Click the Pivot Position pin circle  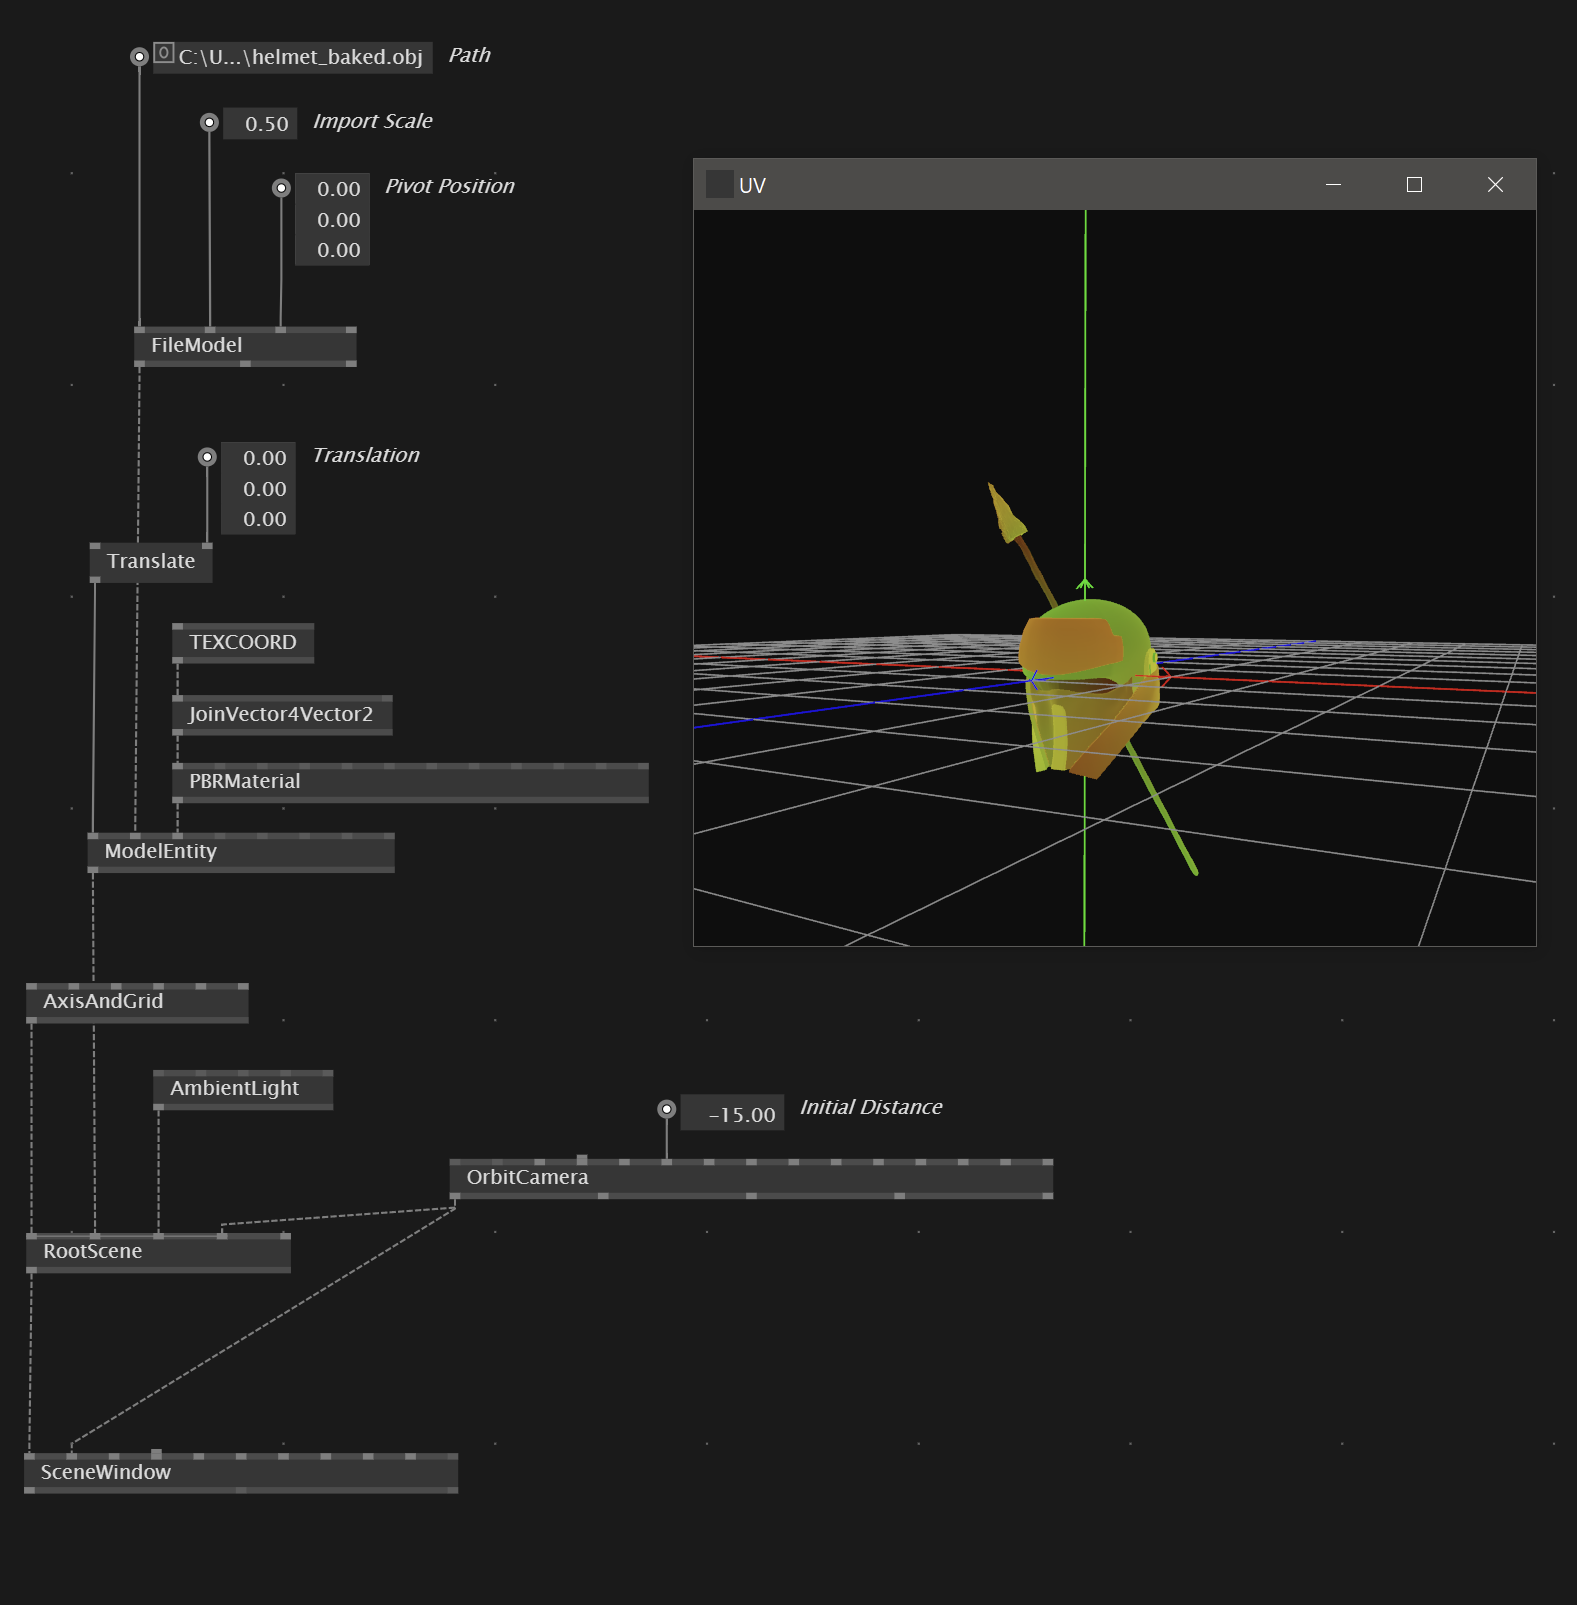pyautogui.click(x=282, y=188)
